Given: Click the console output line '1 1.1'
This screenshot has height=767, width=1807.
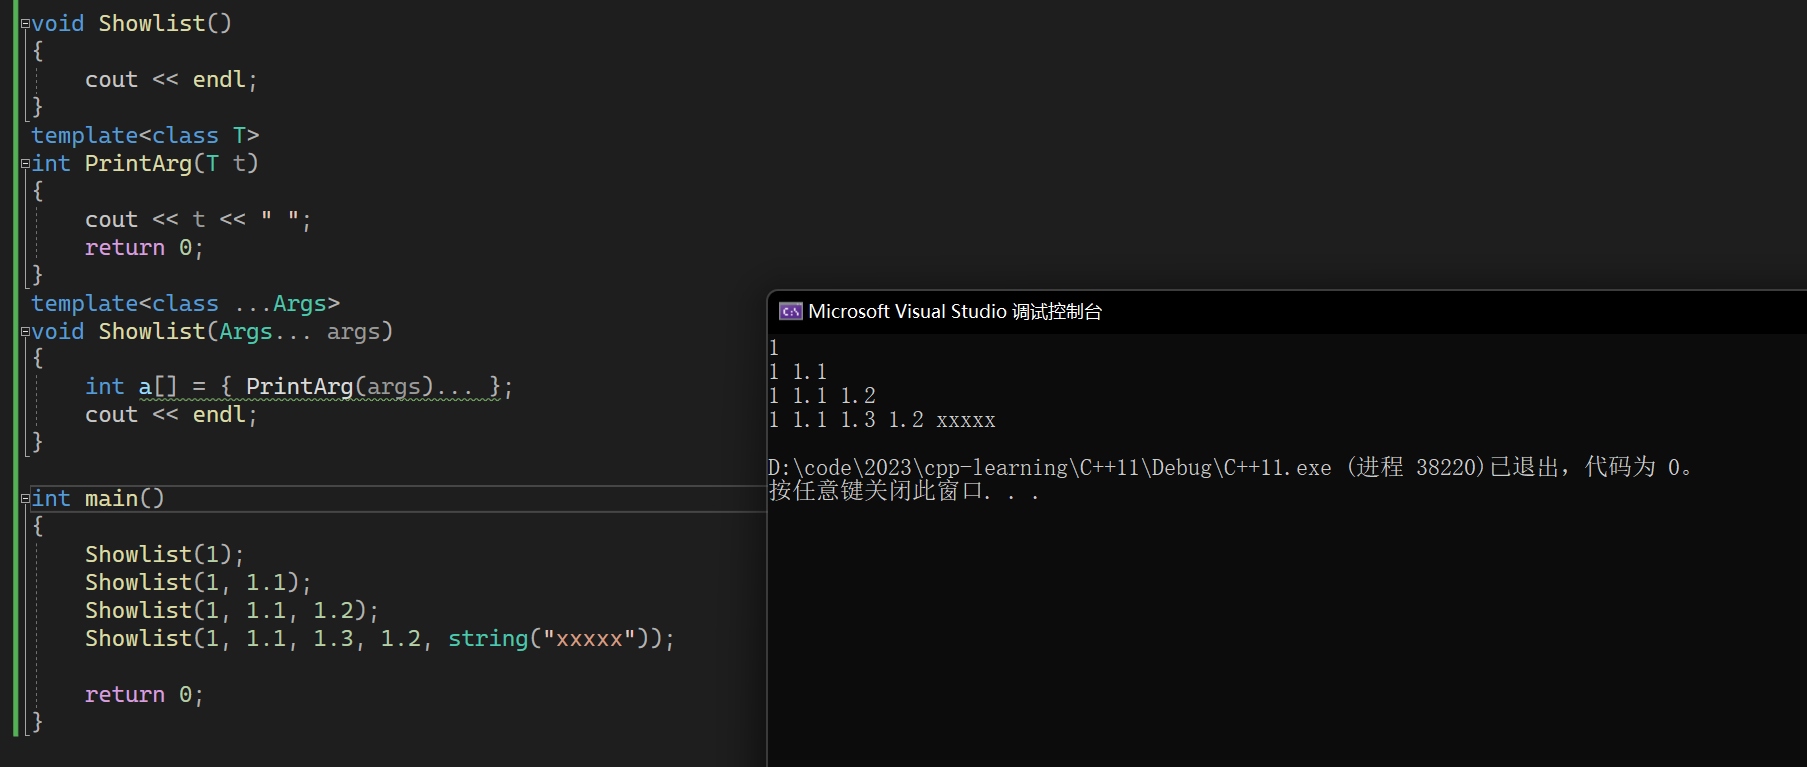Looking at the screenshot, I should 798,372.
